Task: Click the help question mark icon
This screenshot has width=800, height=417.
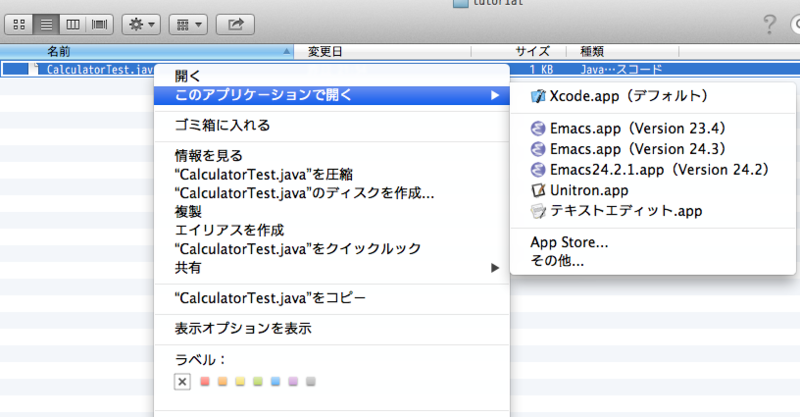Action: pos(769,24)
